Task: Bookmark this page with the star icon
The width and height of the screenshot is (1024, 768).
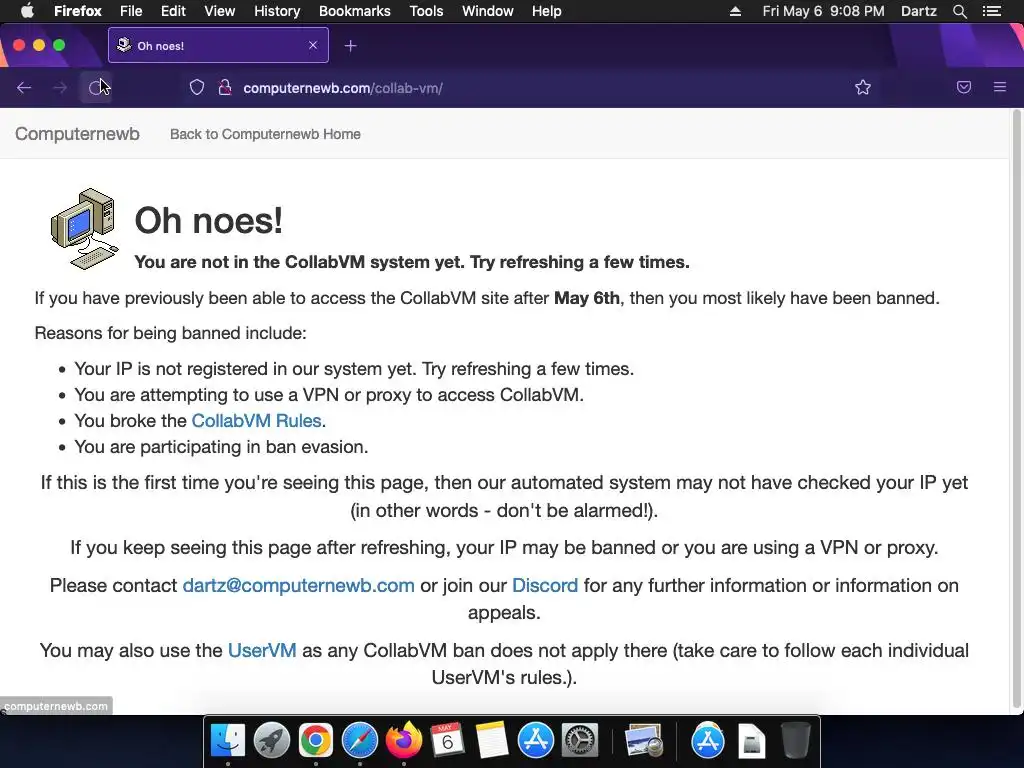Action: (x=863, y=88)
